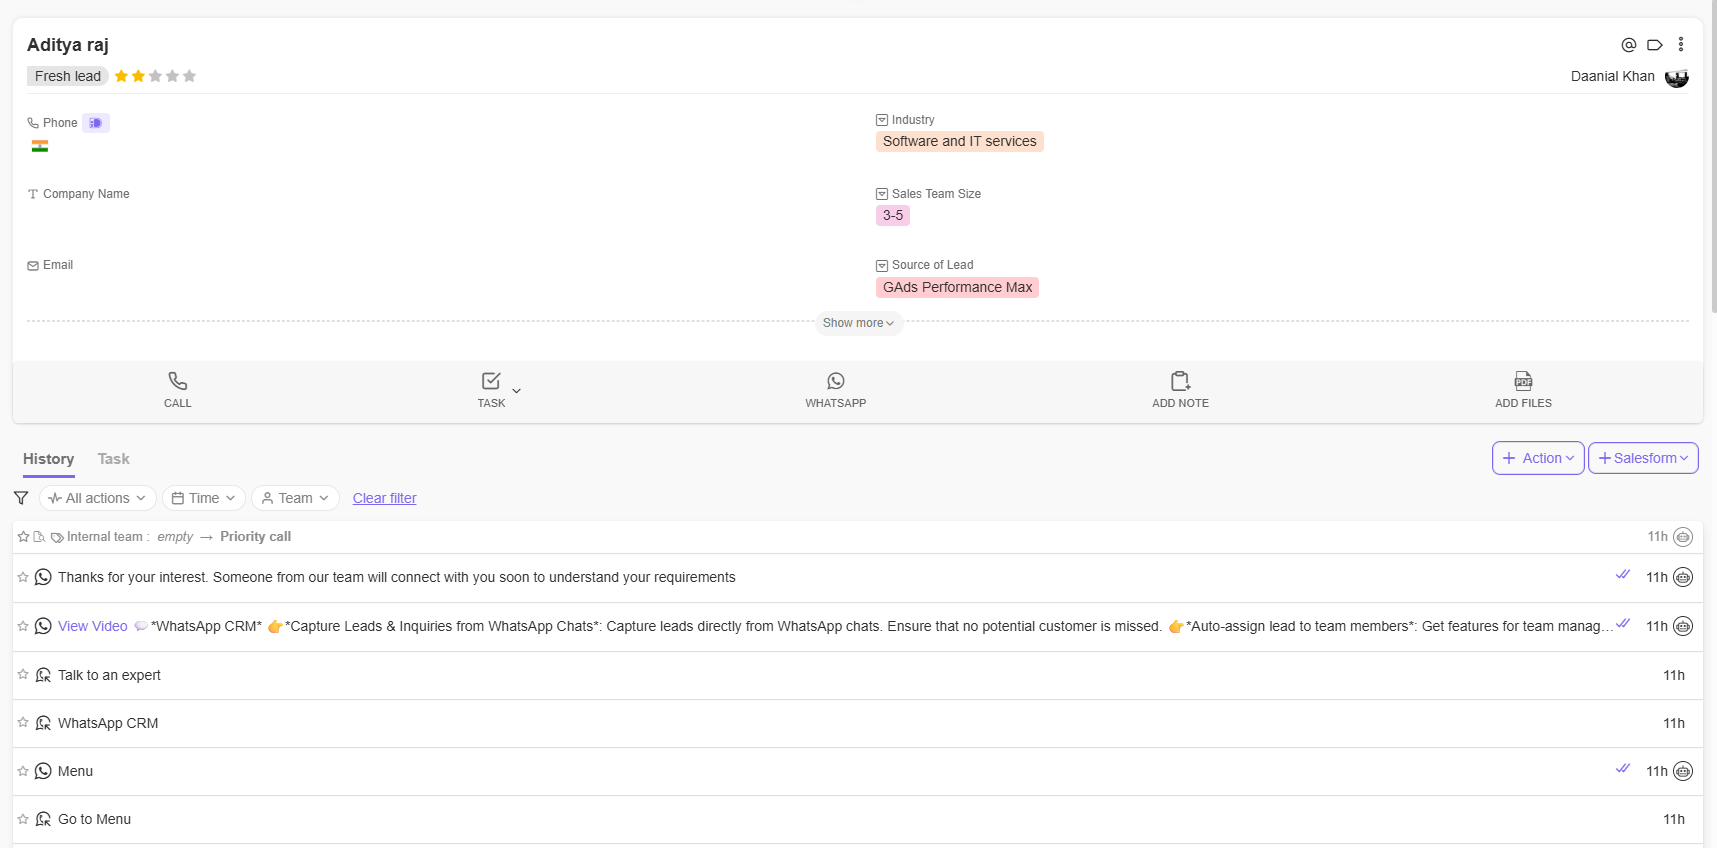Switch to the Task tab
Viewport: 1717px width, 848px height.
pos(113,459)
